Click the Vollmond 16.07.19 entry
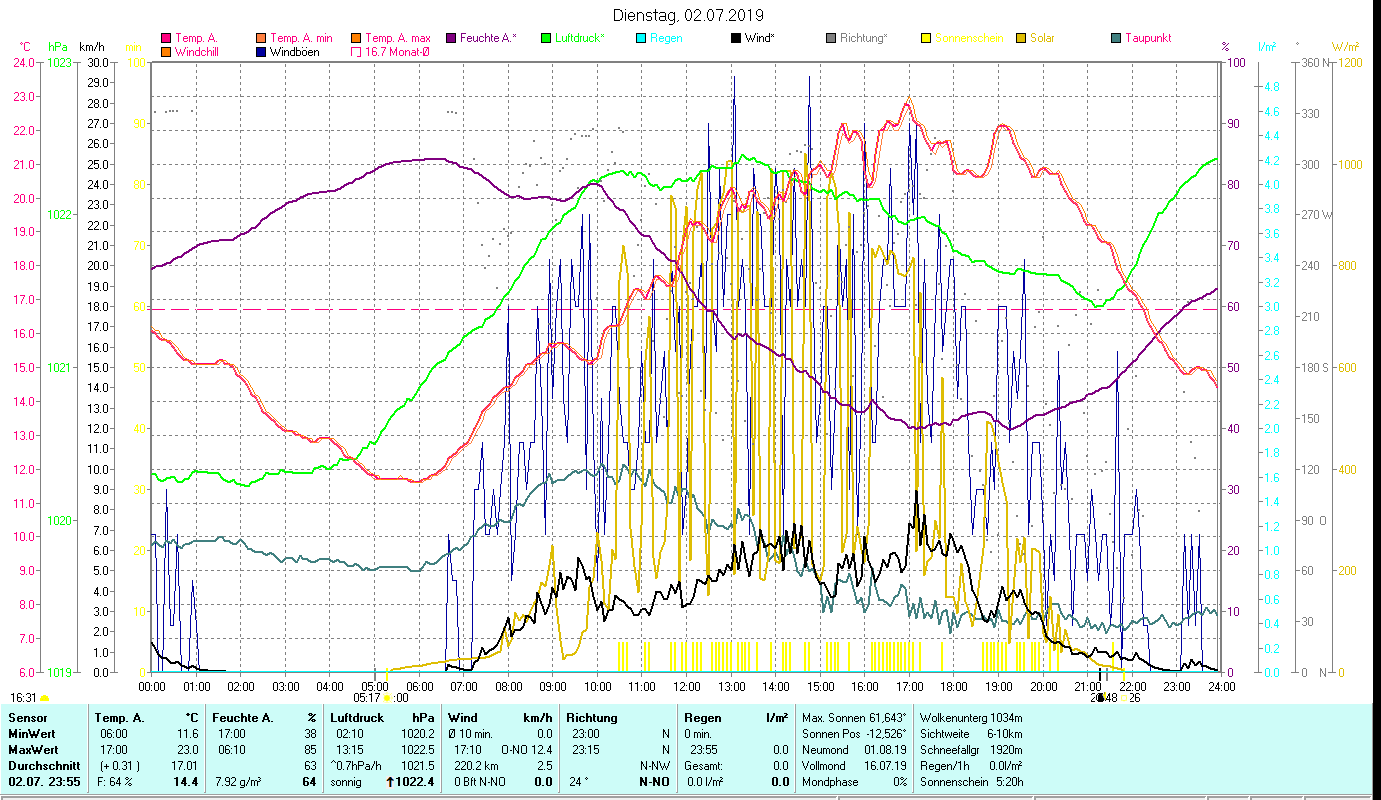Image resolution: width=1381 pixels, height=800 pixels. click(854, 766)
